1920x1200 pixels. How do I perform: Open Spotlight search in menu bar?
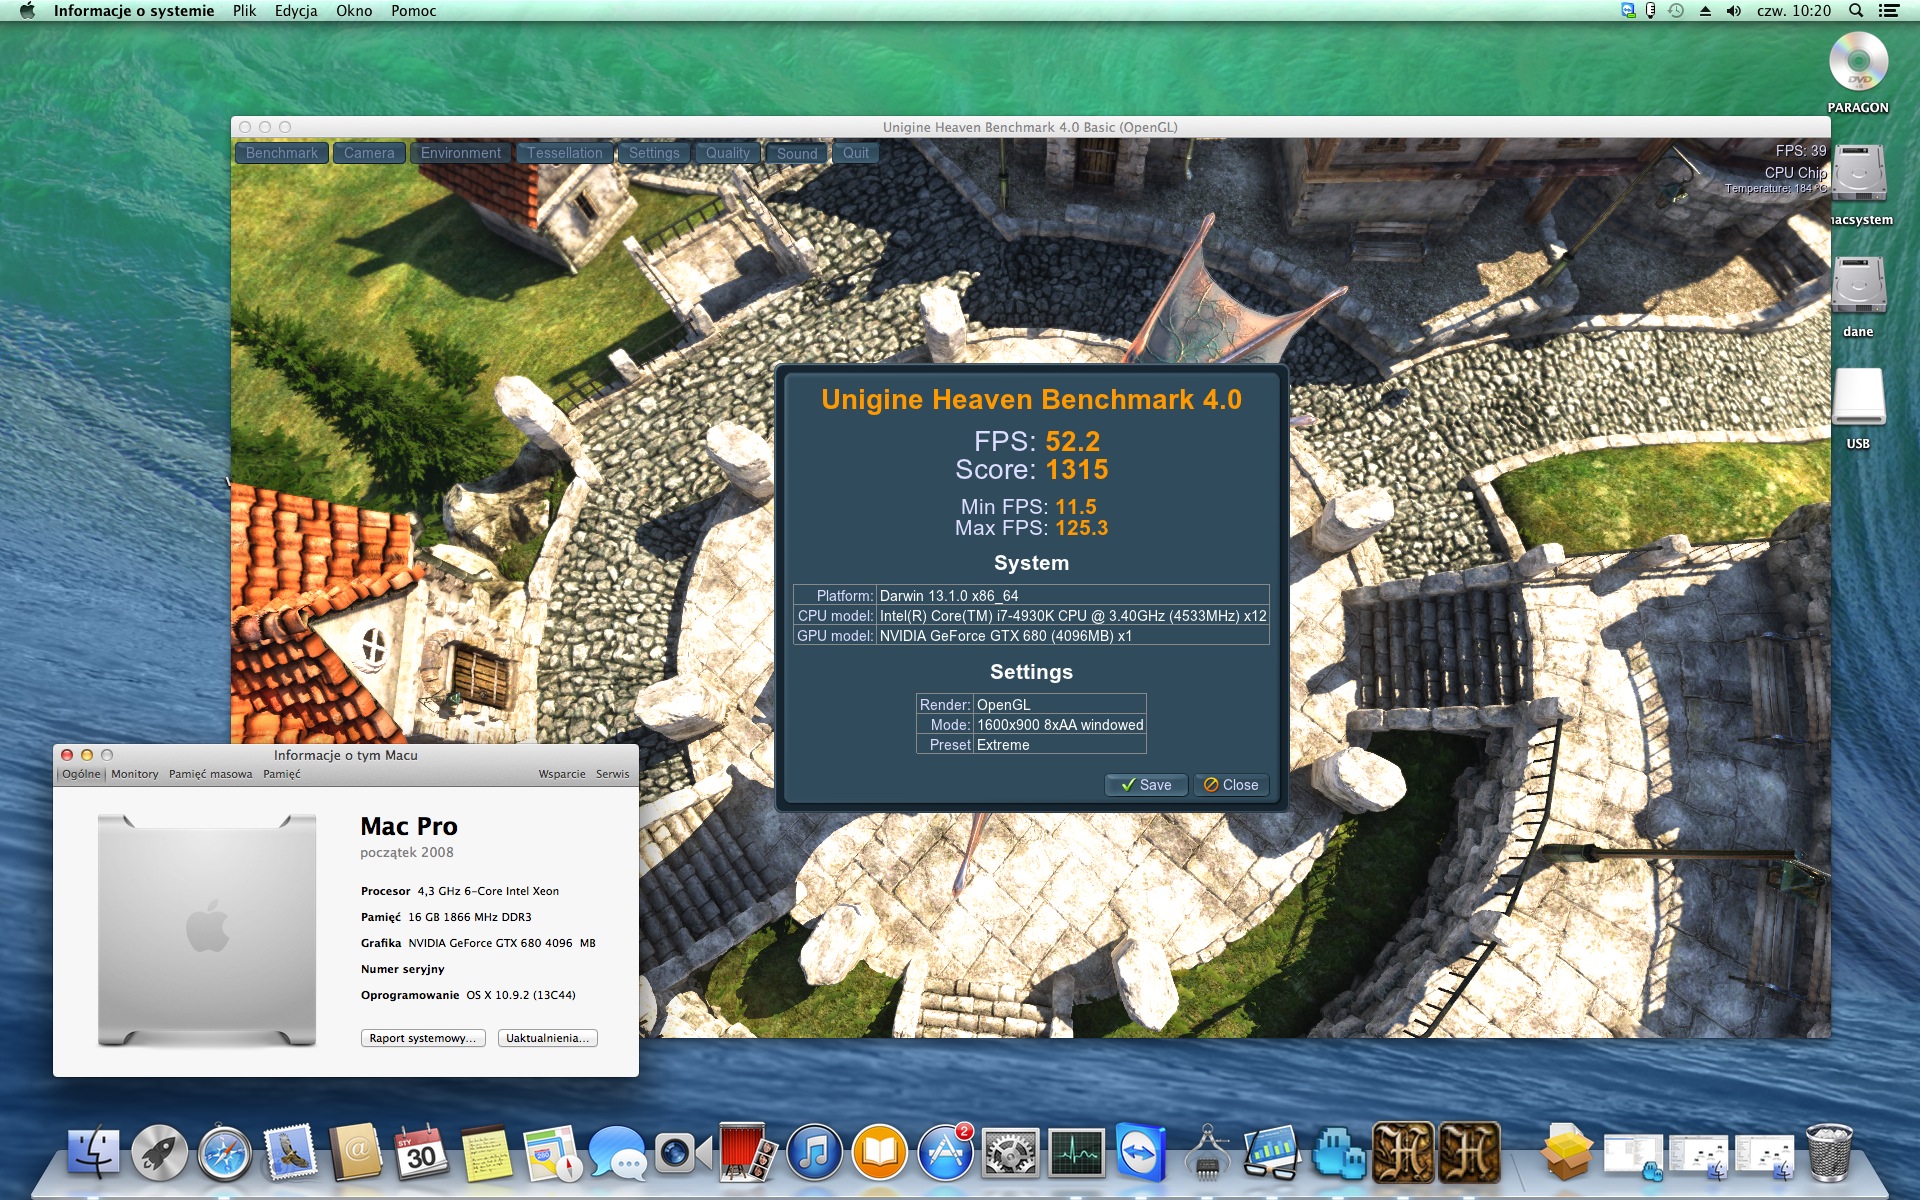1856,11
